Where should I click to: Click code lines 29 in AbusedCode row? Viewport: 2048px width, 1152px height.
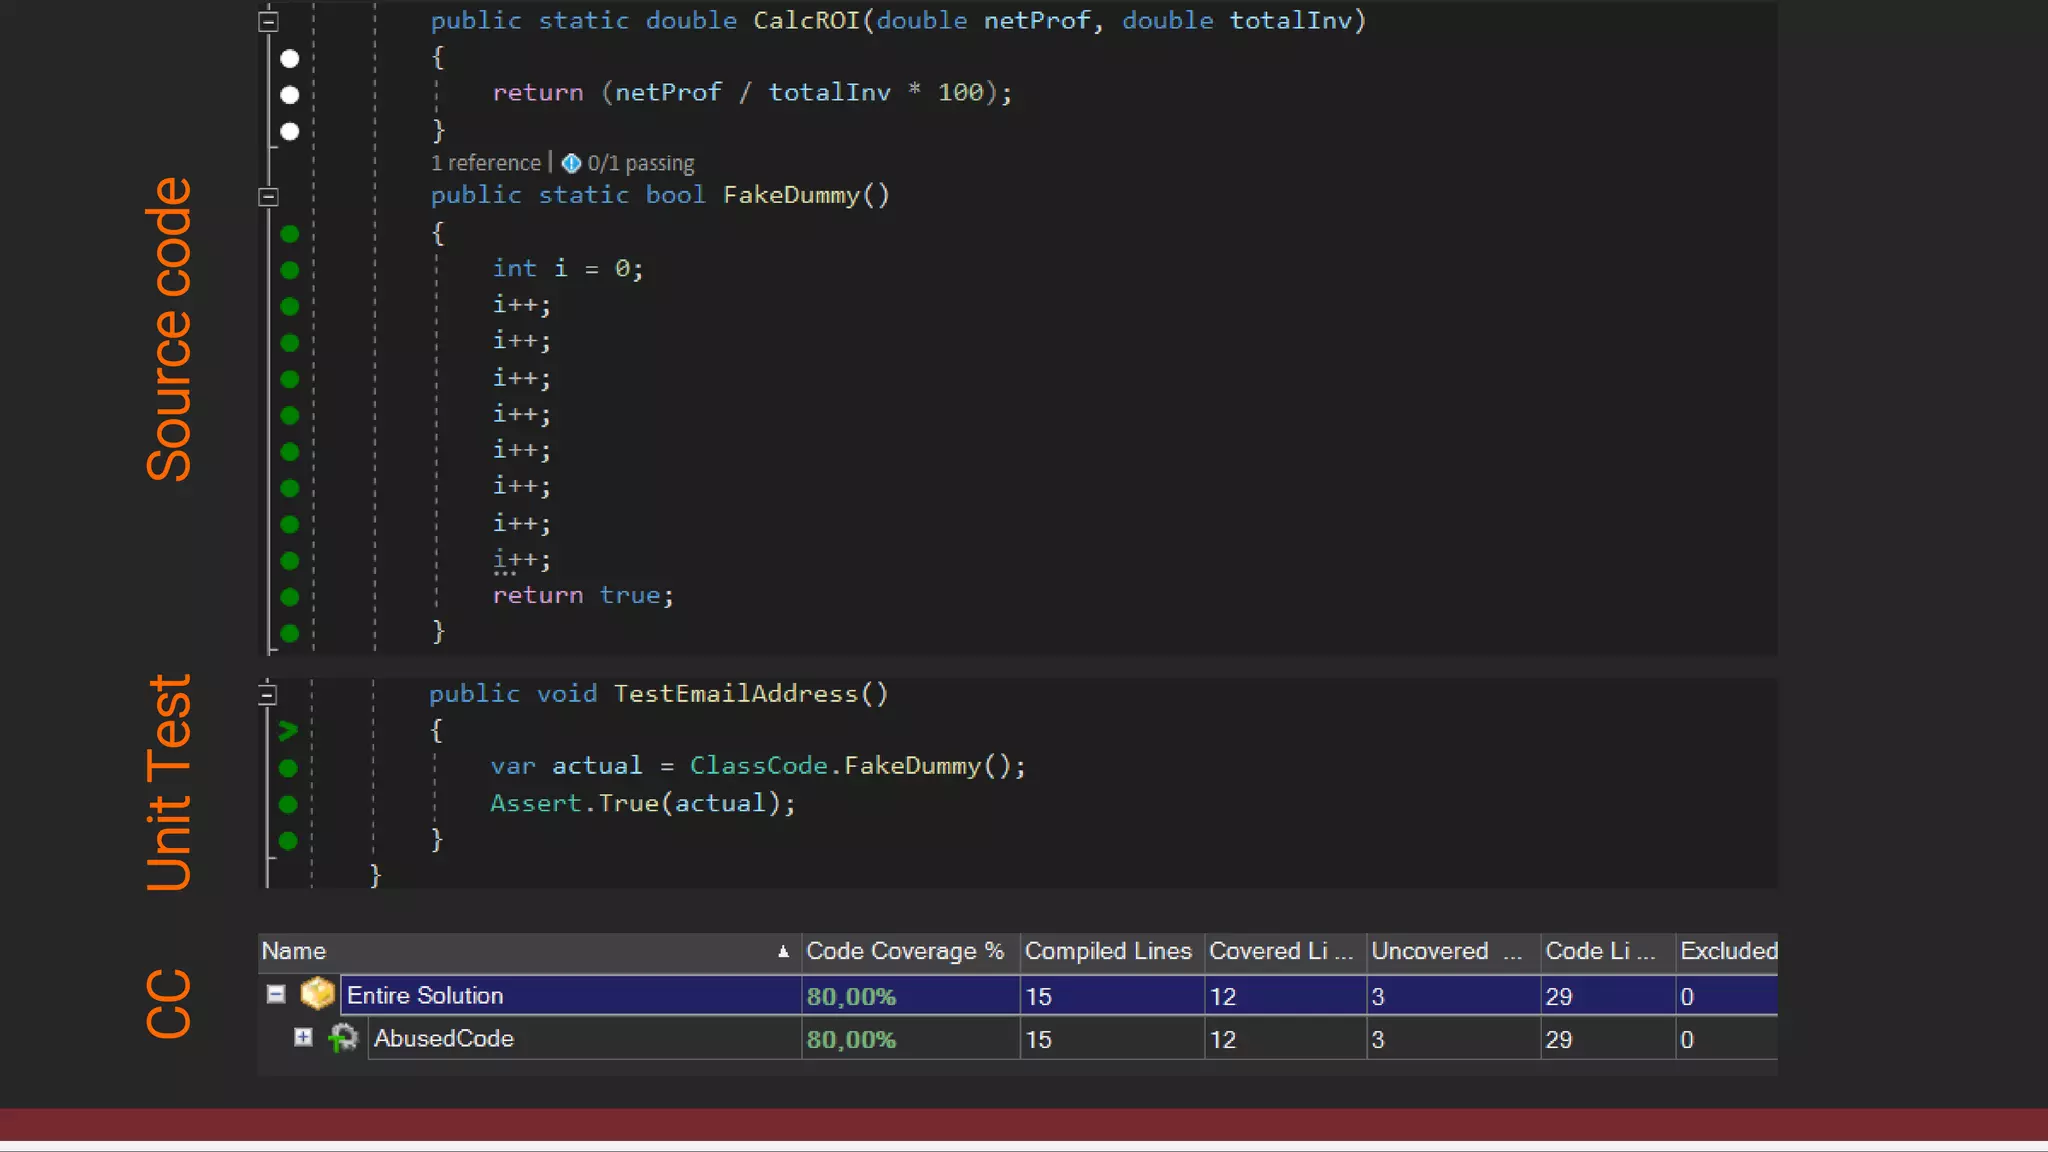[x=1558, y=1040]
